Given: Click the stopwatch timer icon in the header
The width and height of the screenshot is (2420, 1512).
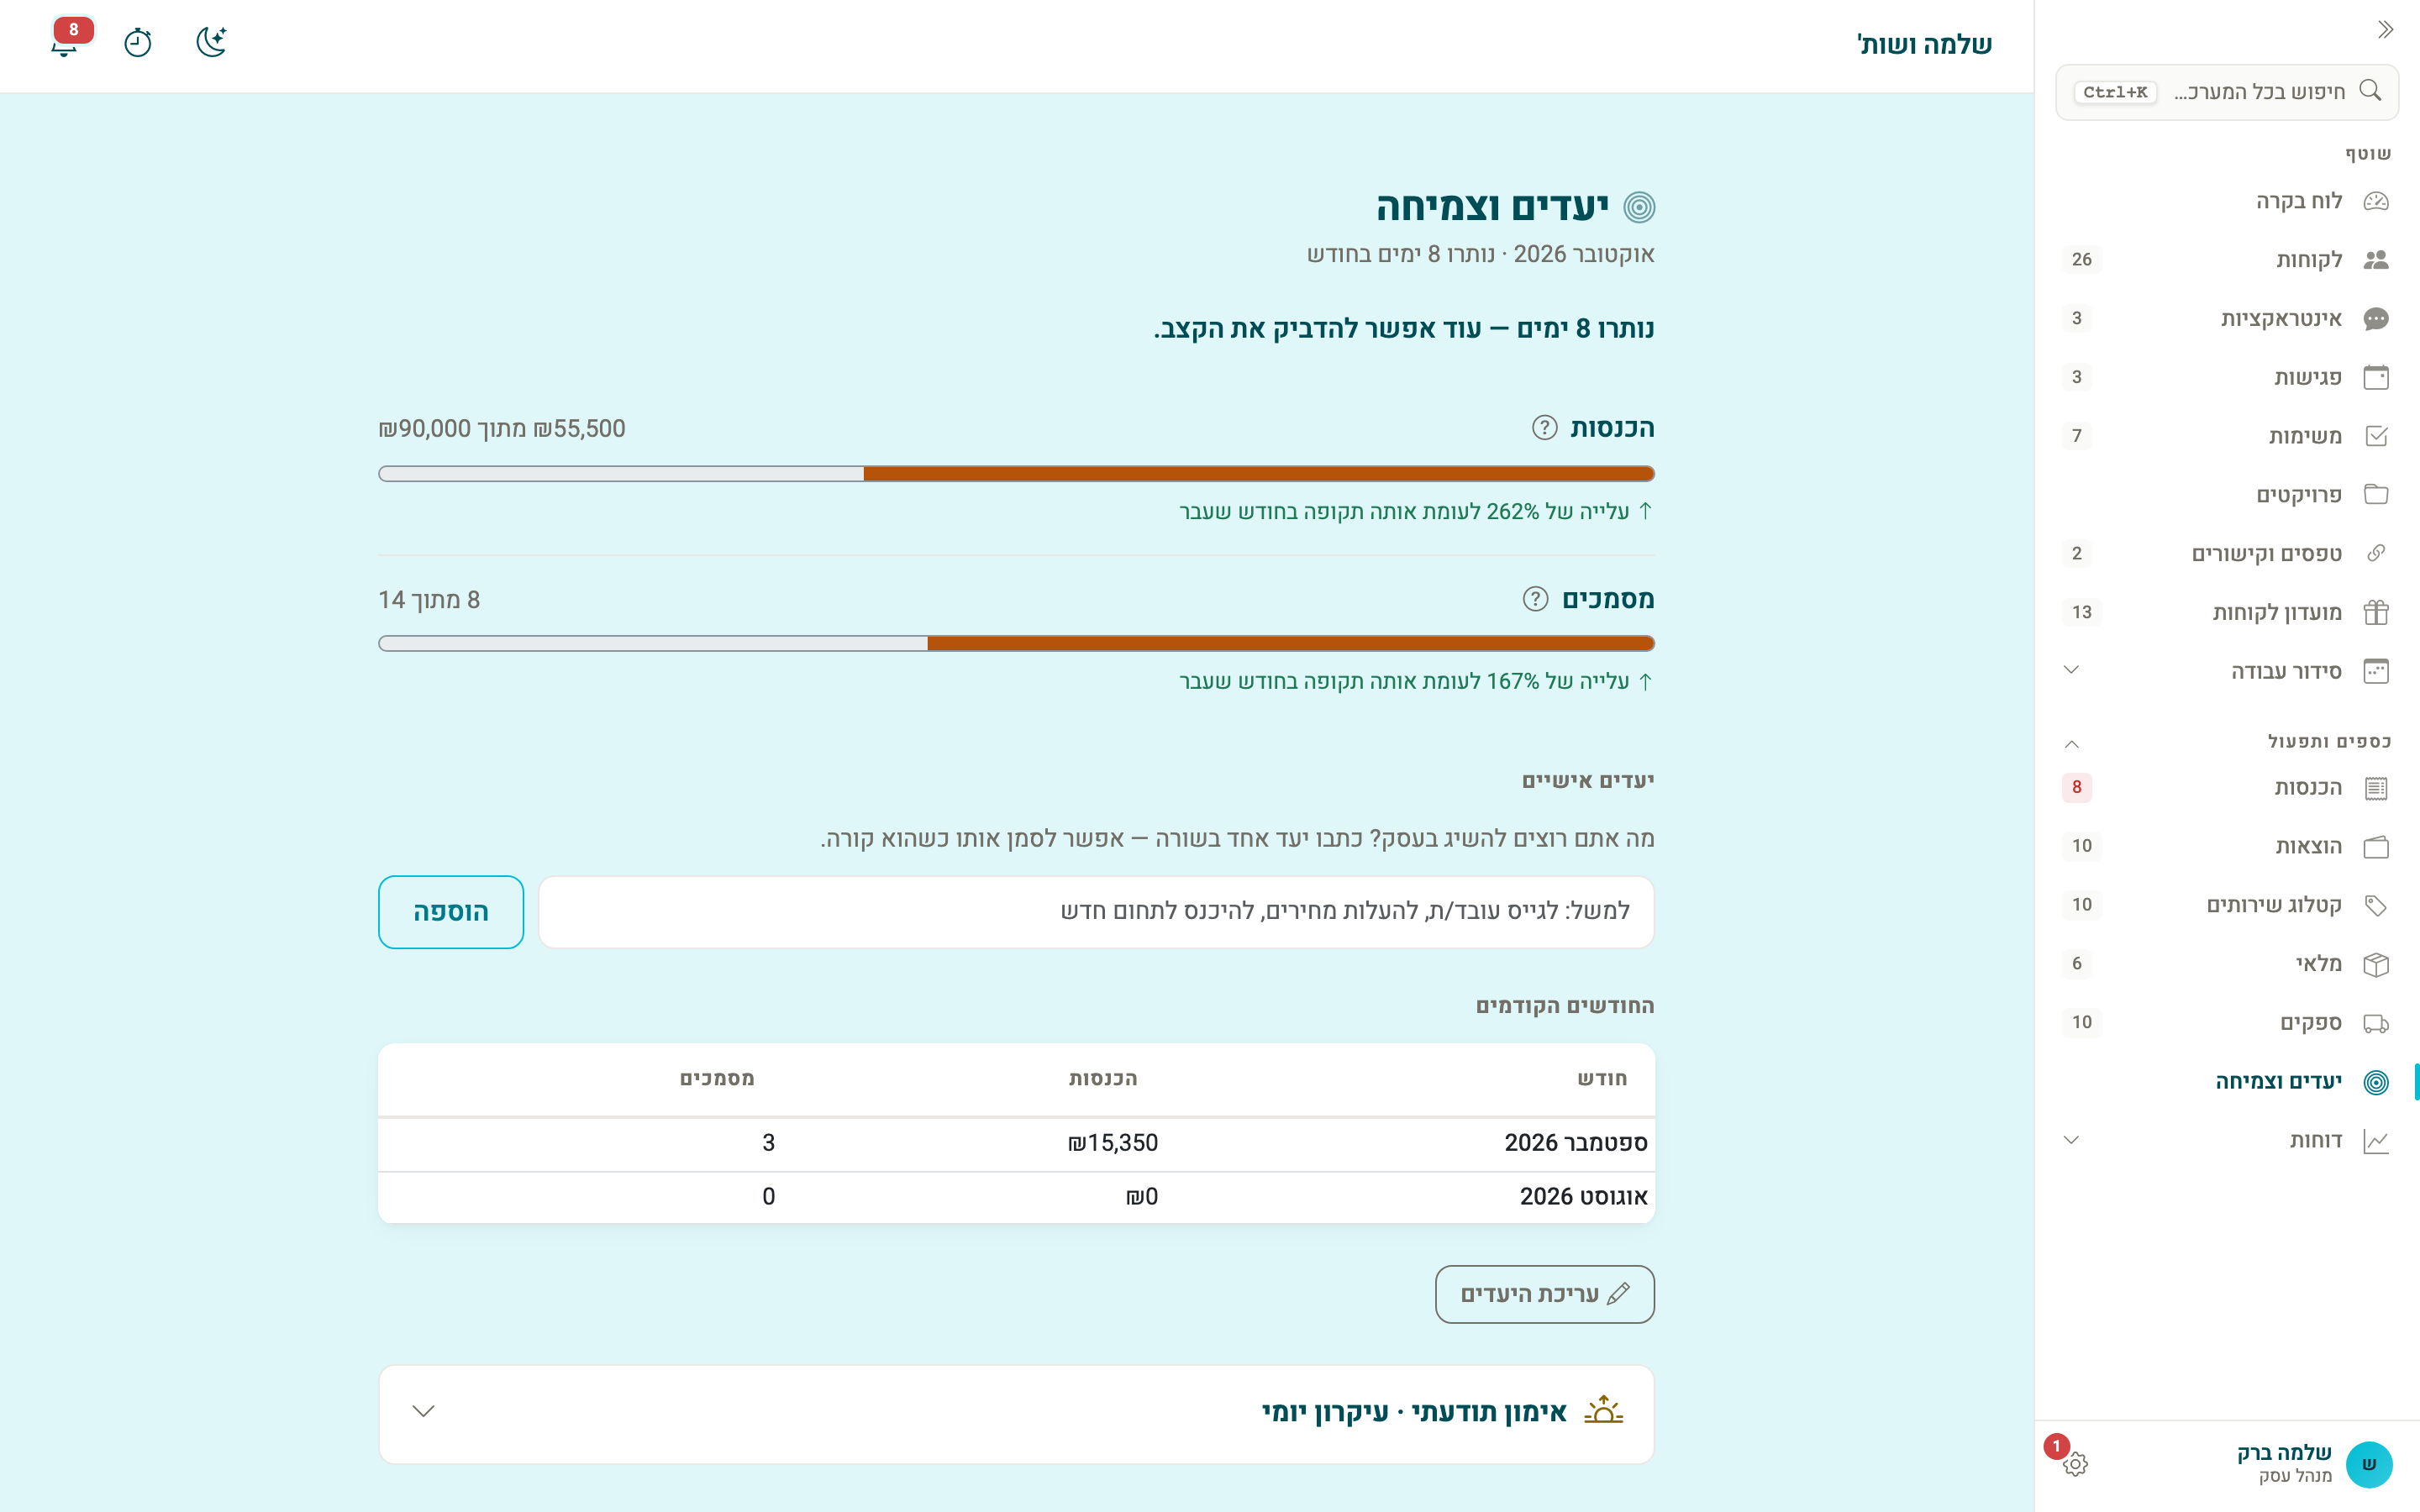Looking at the screenshot, I should pos(138,42).
